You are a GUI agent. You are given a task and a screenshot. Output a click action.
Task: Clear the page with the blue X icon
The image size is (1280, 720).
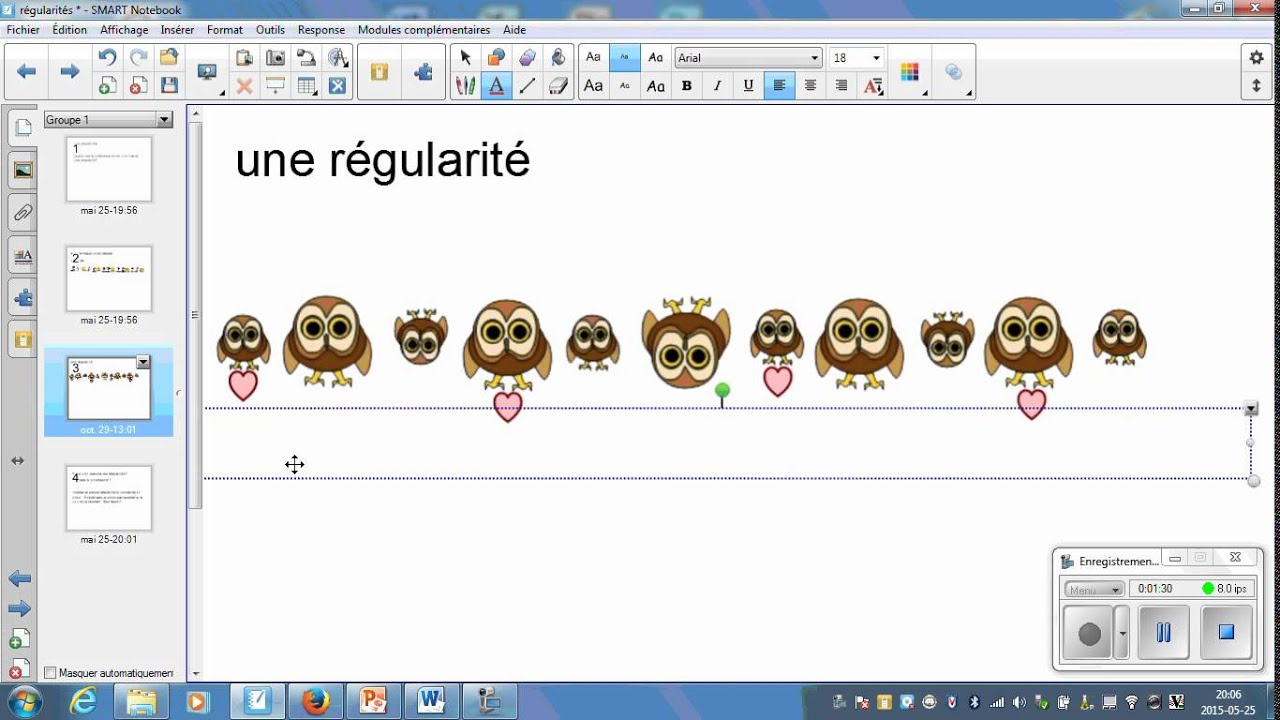(338, 86)
